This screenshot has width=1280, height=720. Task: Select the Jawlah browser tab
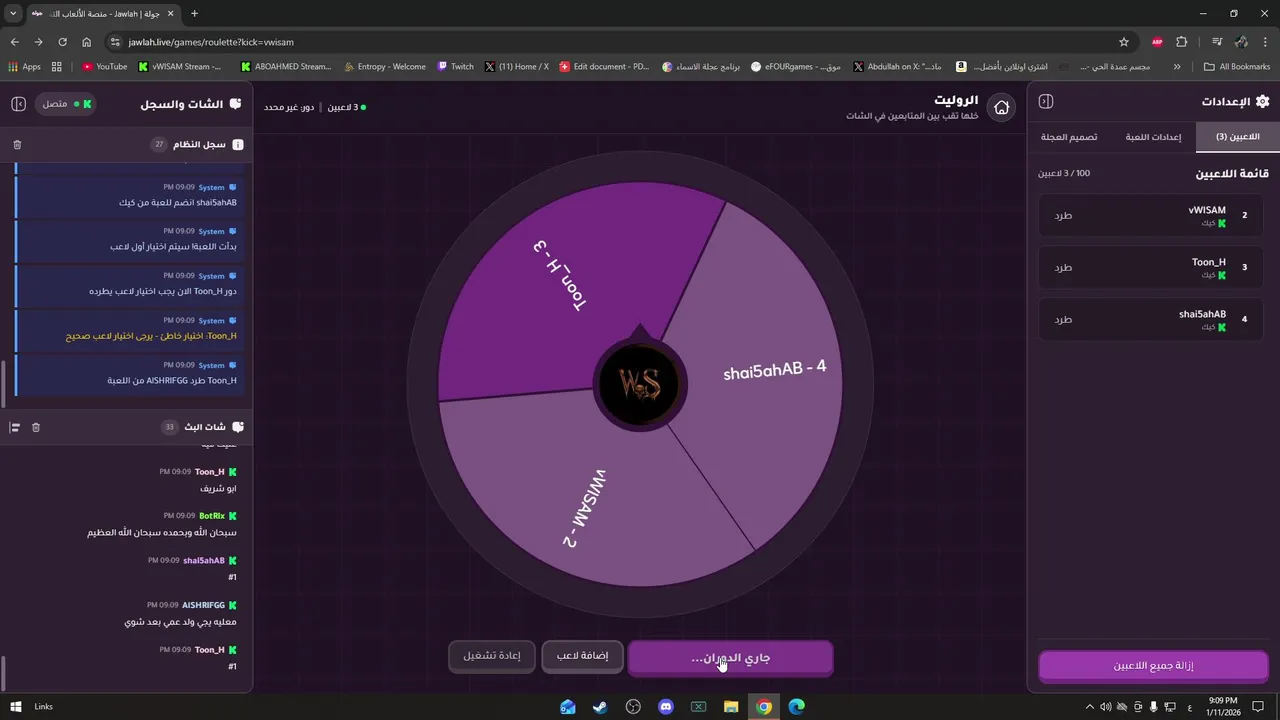click(x=101, y=13)
